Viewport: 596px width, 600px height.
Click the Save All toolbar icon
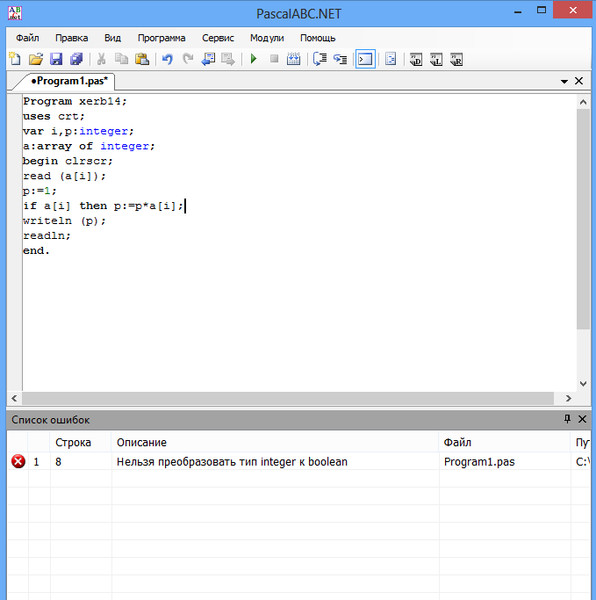point(77,59)
